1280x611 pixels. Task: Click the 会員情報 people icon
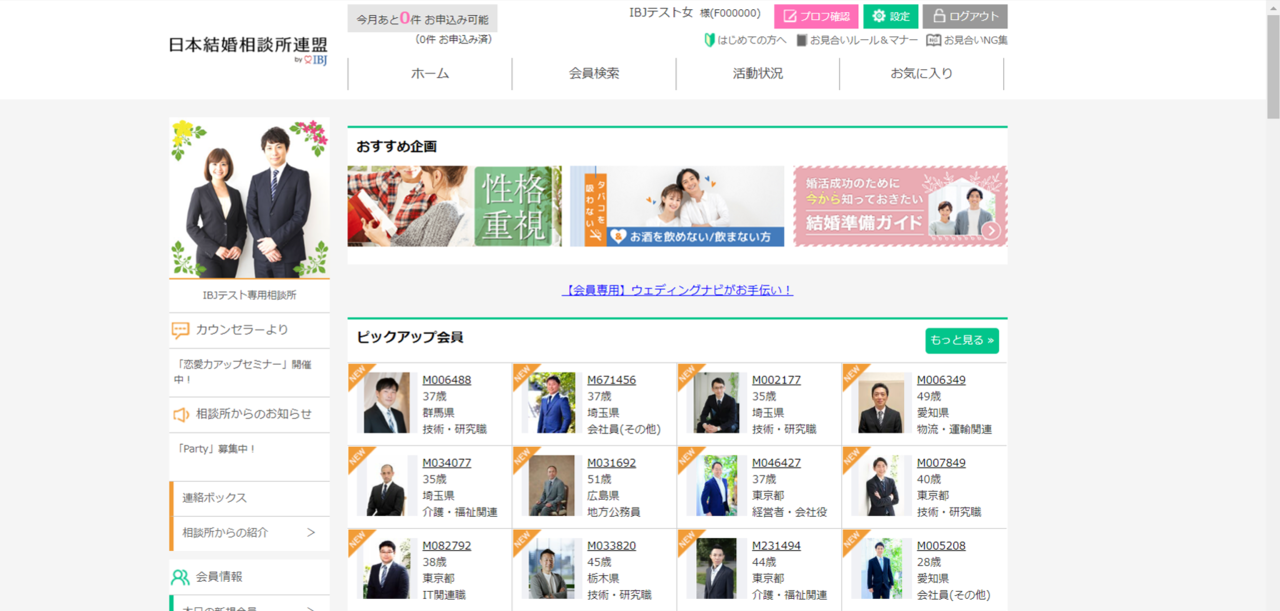pyautogui.click(x=180, y=577)
